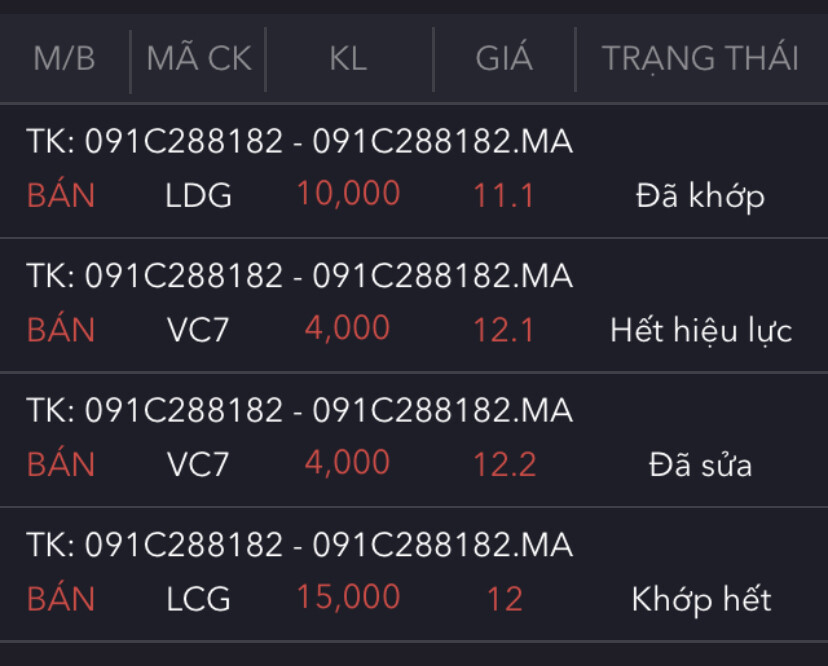Click the MÃ CK column header
The image size is (828, 666).
199,59
